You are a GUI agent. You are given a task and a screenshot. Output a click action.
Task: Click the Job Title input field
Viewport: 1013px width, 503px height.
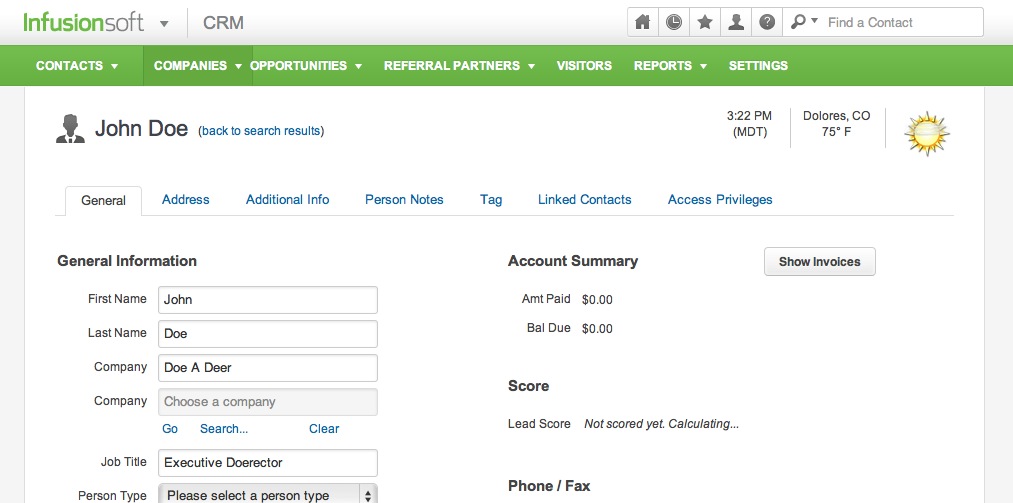tap(268, 463)
